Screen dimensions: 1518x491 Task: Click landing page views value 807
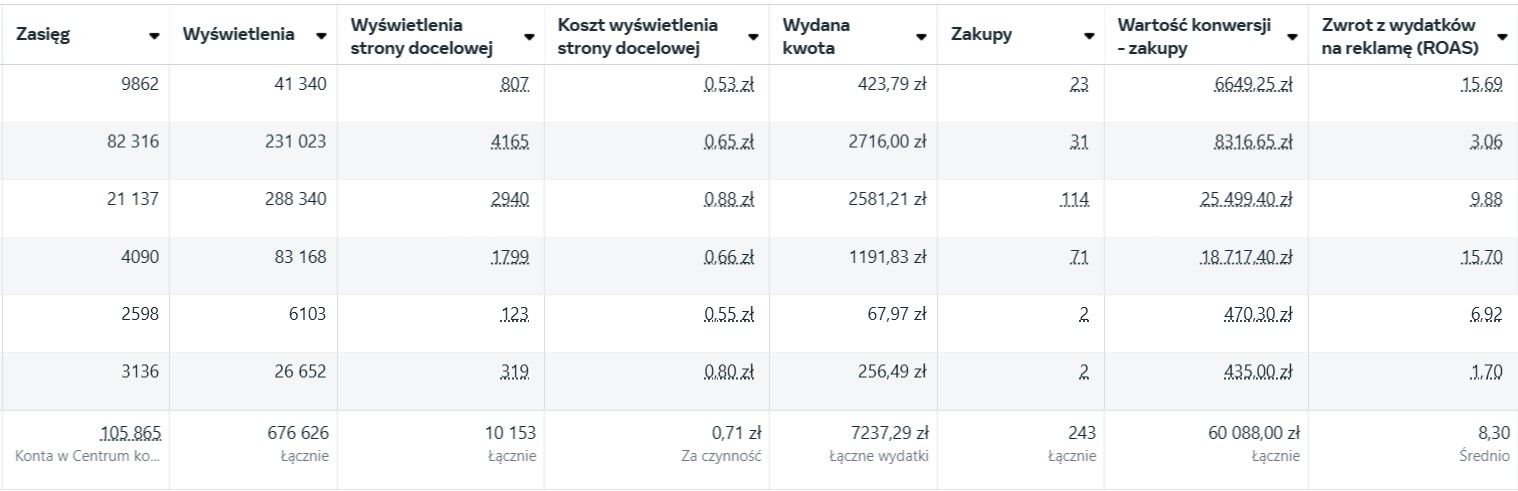514,85
